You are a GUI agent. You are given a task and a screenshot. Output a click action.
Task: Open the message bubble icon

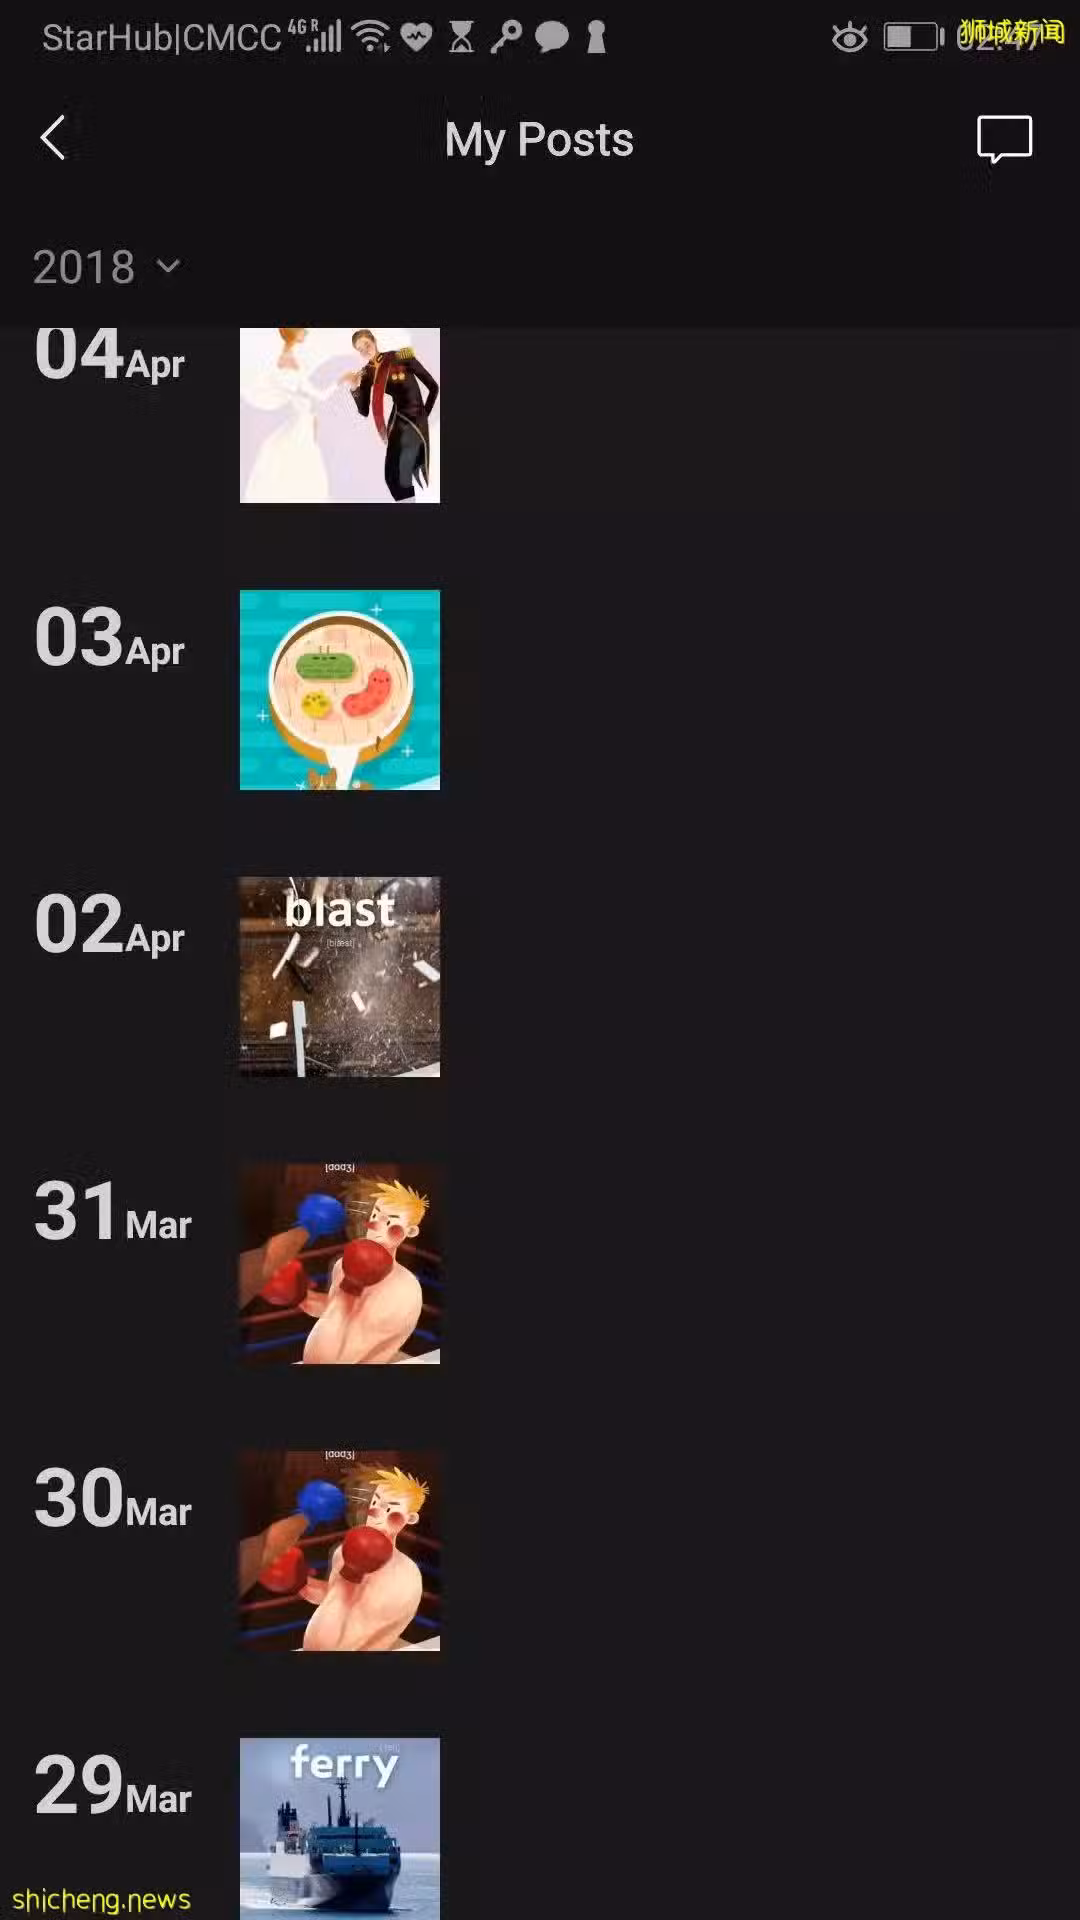click(1004, 139)
